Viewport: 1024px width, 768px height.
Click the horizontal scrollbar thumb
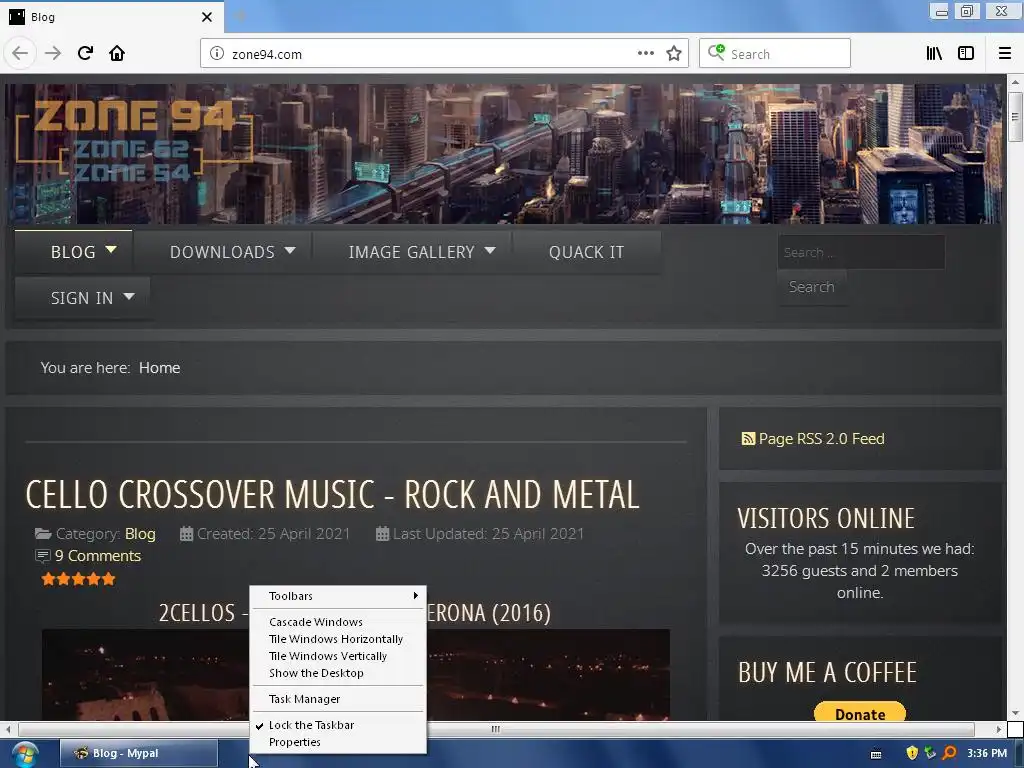[x=496, y=729]
